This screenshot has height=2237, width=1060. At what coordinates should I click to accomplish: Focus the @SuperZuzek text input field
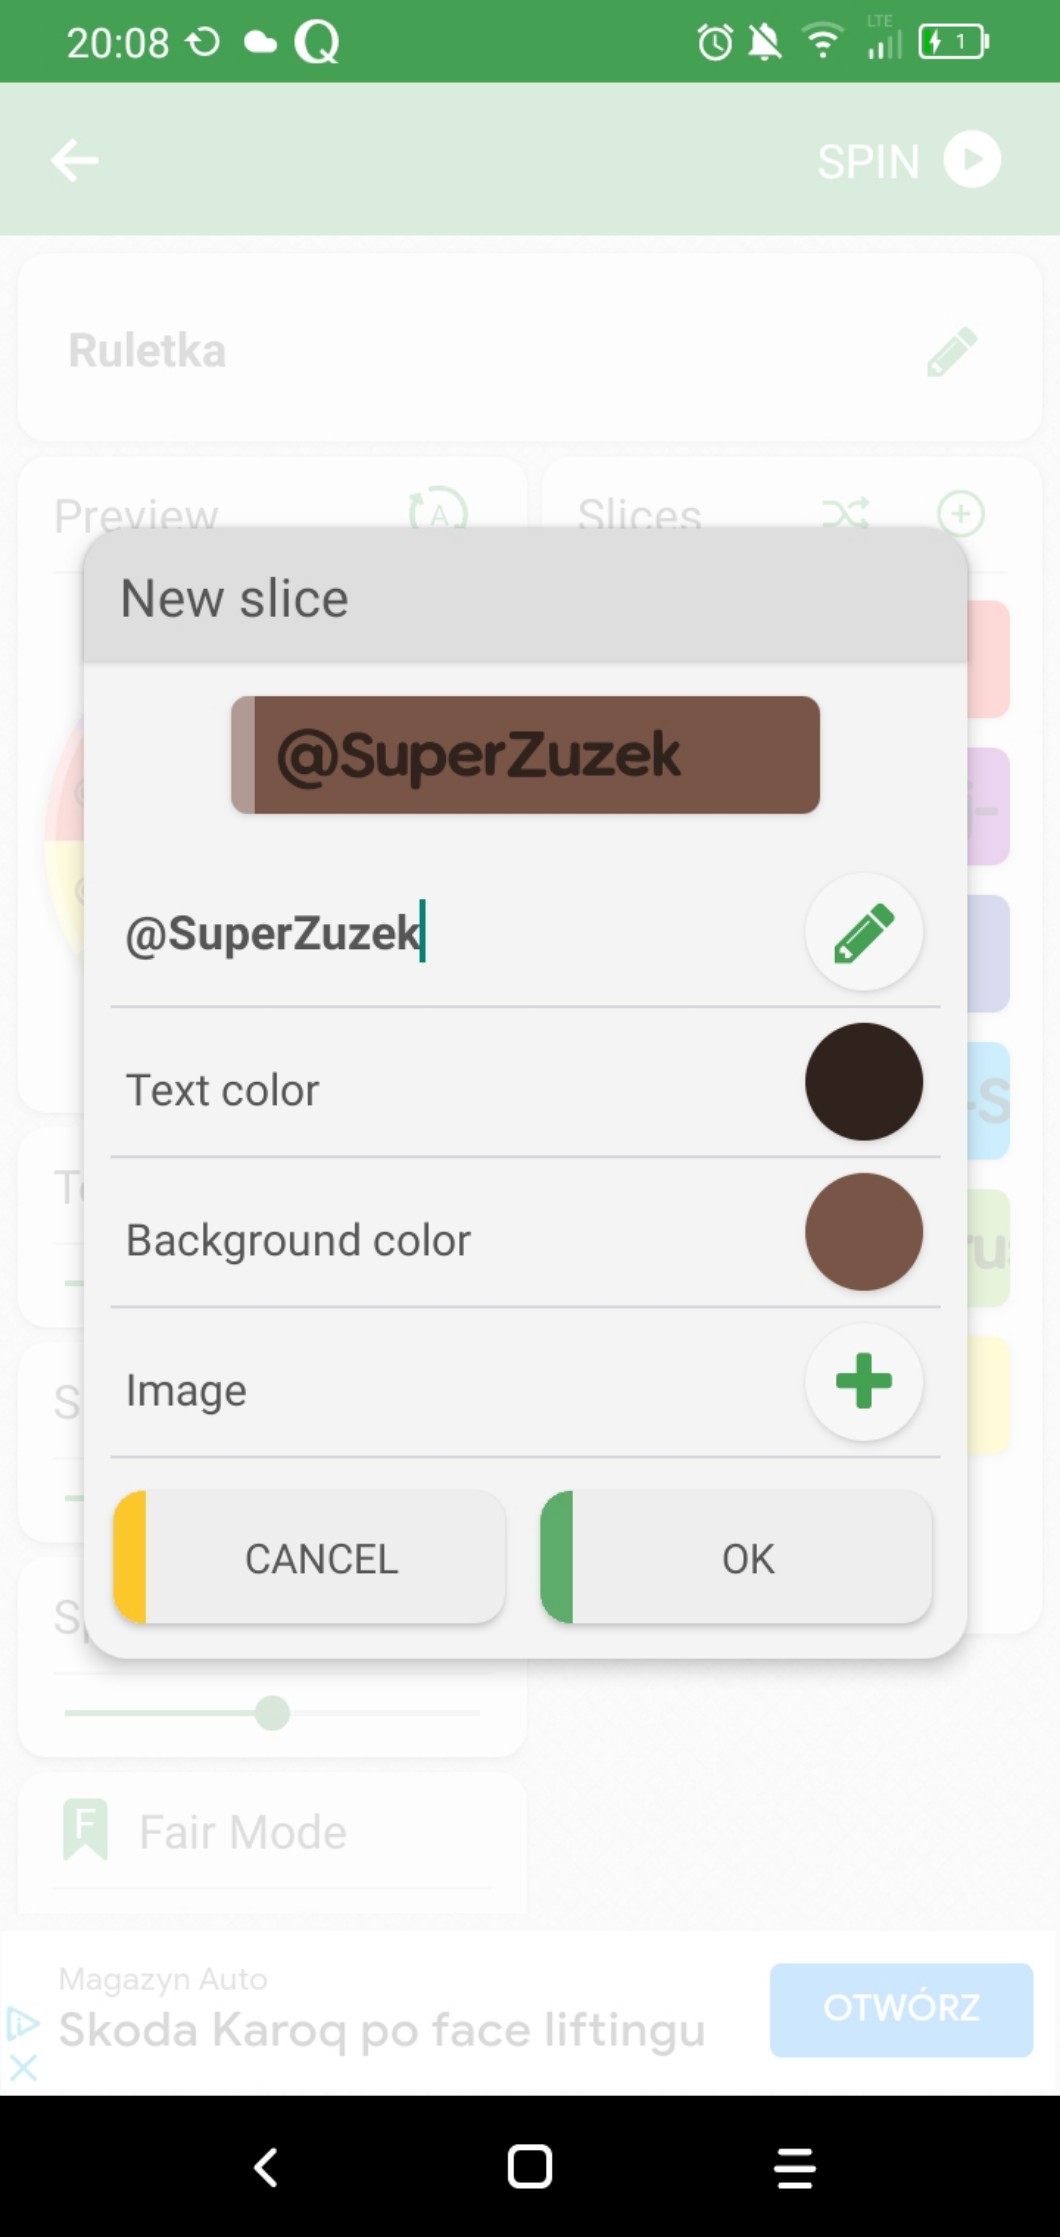tap(450, 934)
